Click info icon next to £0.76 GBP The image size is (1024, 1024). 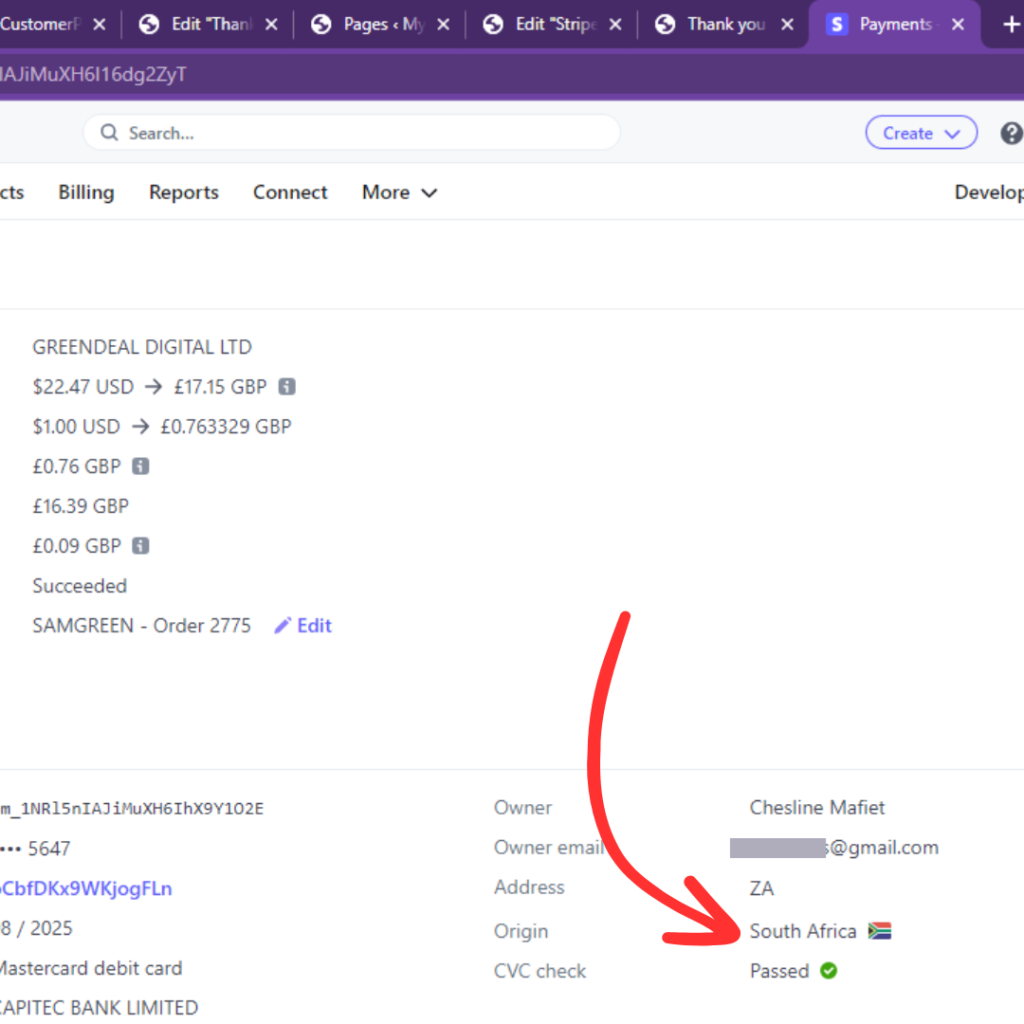(140, 466)
